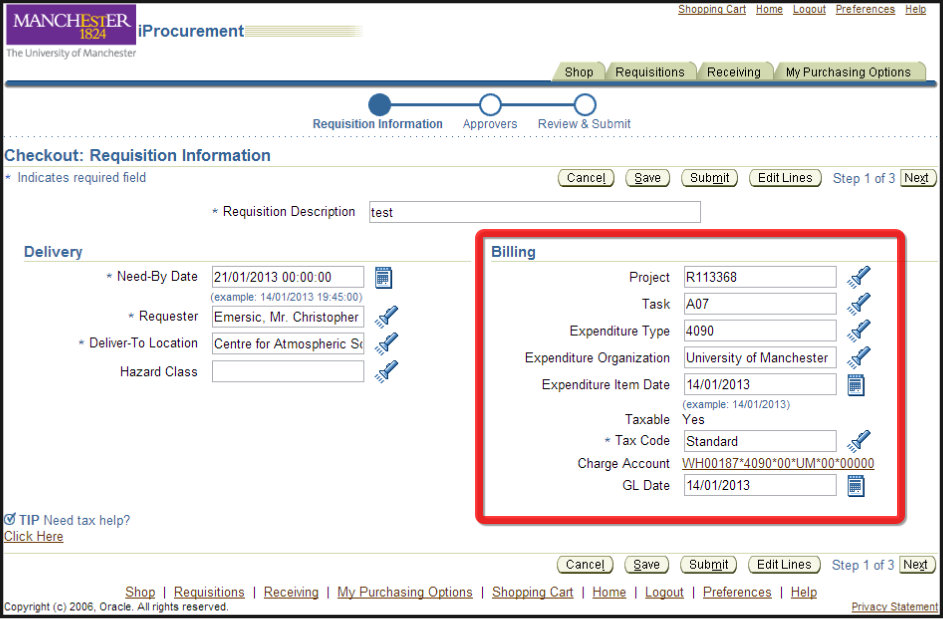The height and width of the screenshot is (619, 943).
Task: Click the bottom Cancel button
Action: coord(585,565)
